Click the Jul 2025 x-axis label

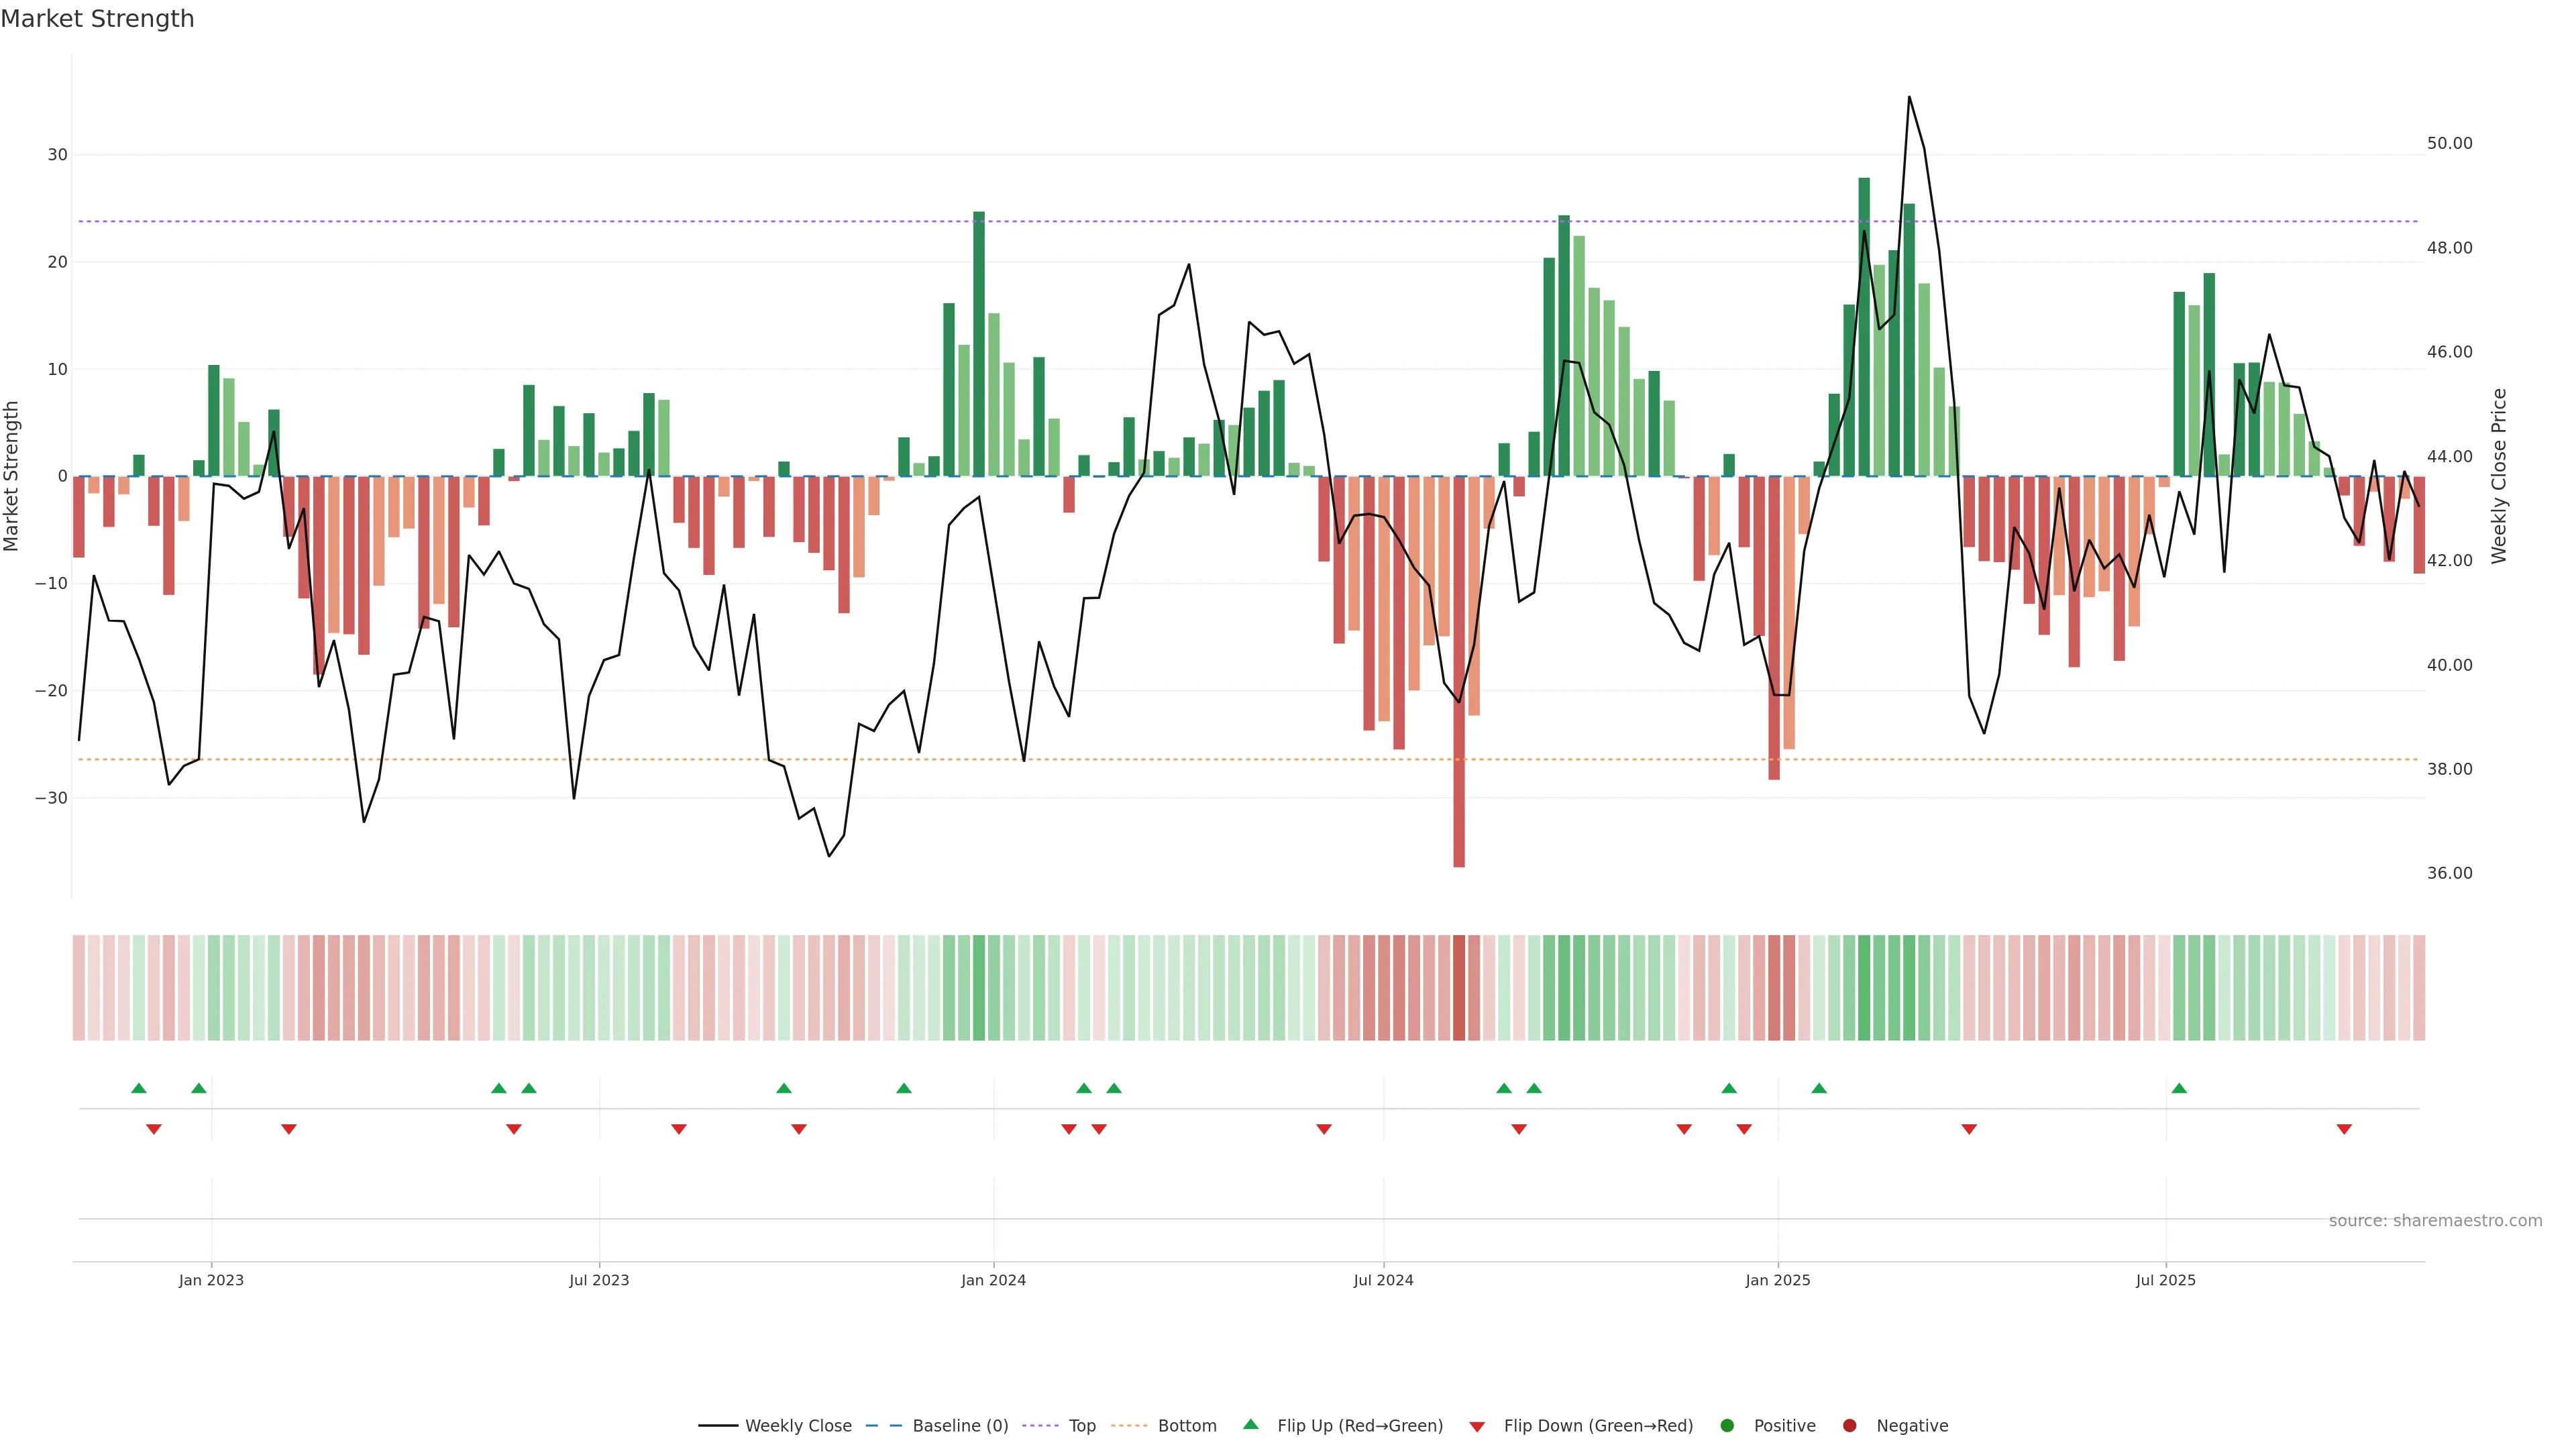pos(2165,1280)
